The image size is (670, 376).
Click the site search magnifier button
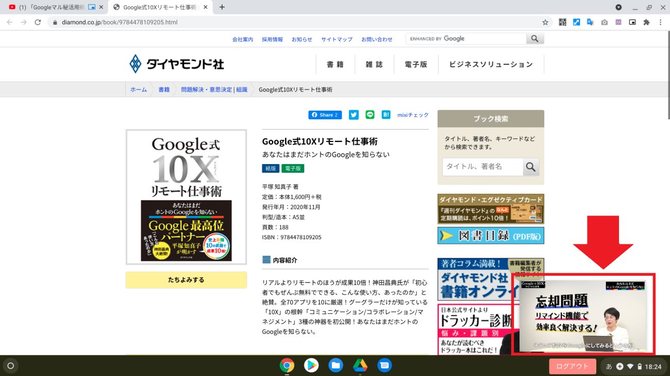tap(535, 39)
